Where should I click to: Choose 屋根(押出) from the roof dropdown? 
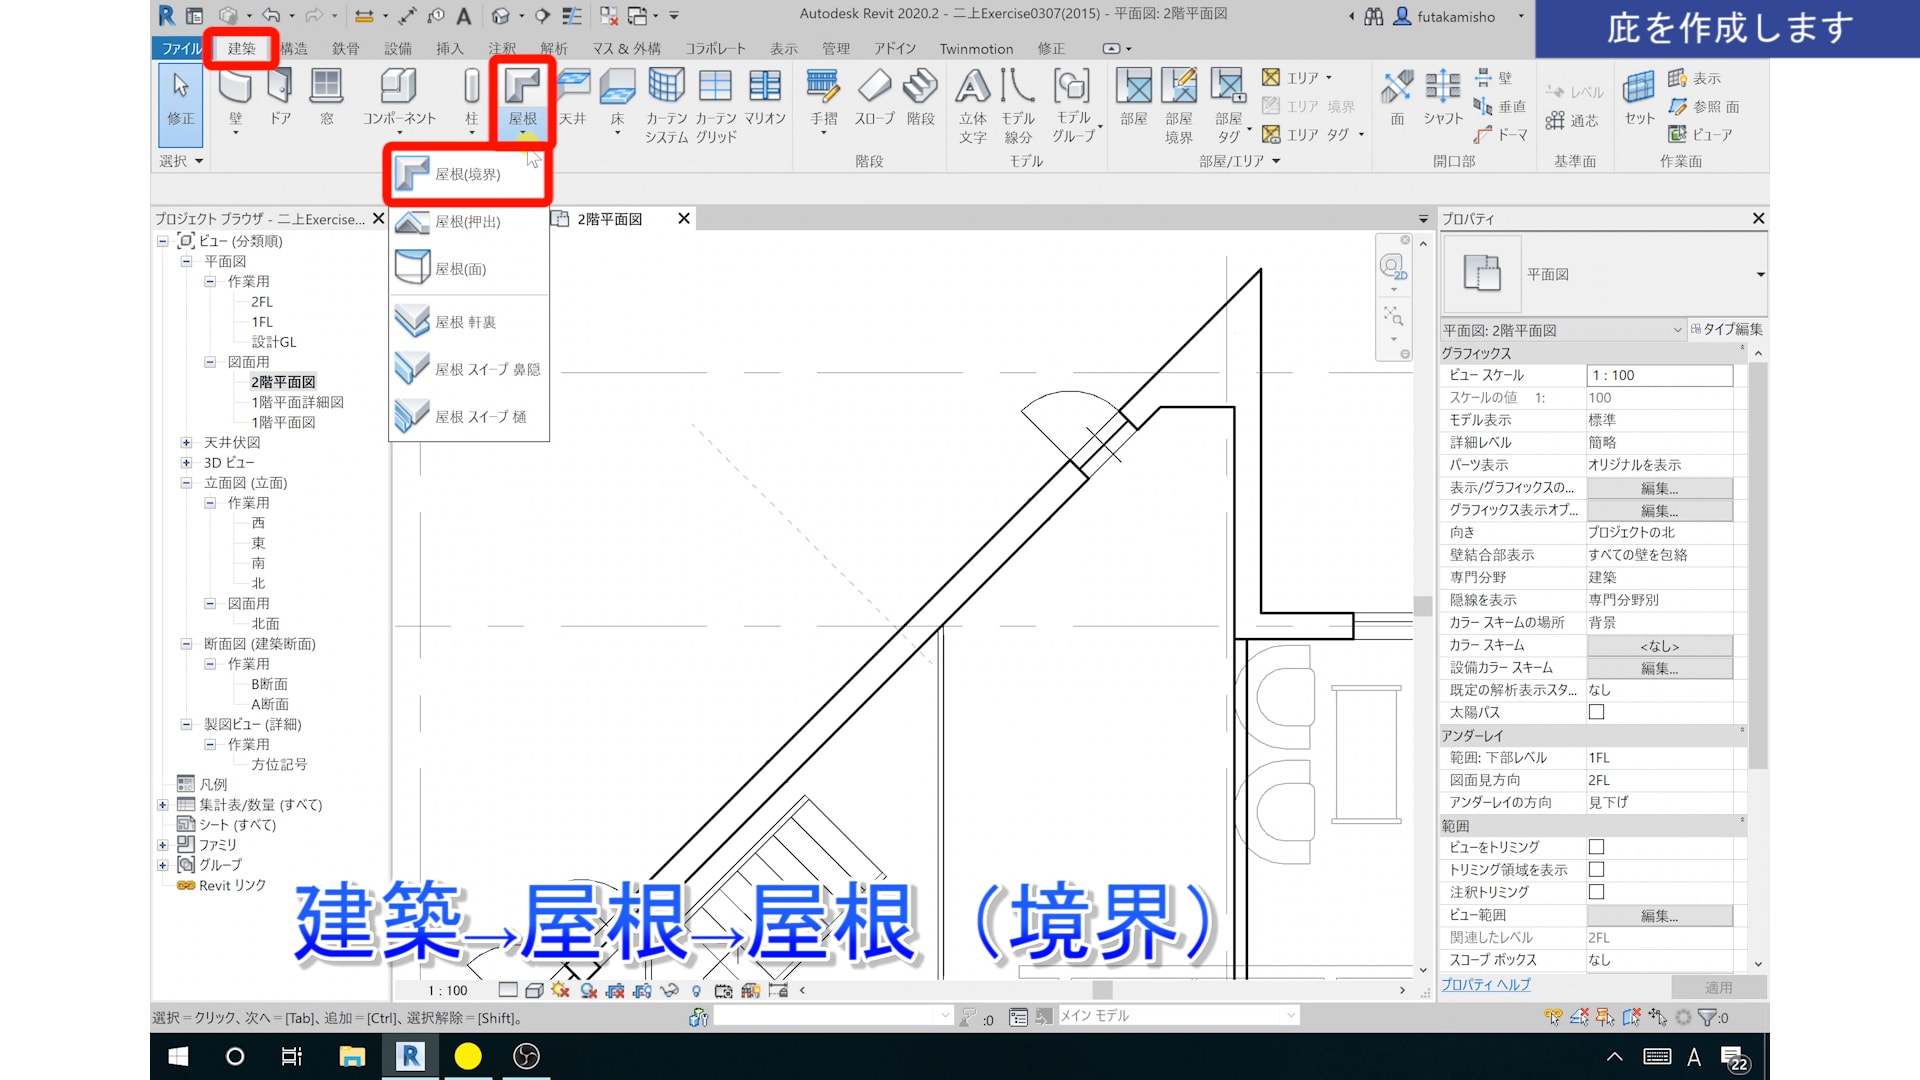click(x=467, y=222)
